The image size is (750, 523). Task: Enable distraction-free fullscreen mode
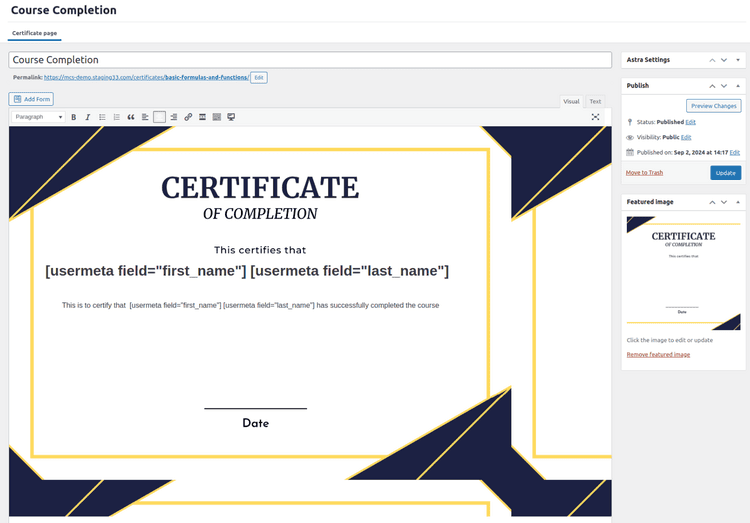coord(596,117)
